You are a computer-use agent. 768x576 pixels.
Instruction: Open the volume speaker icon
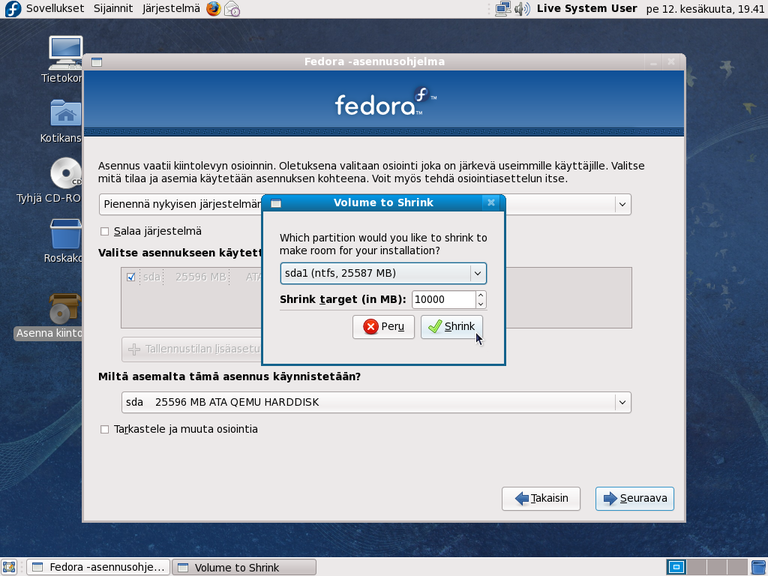(522, 9)
